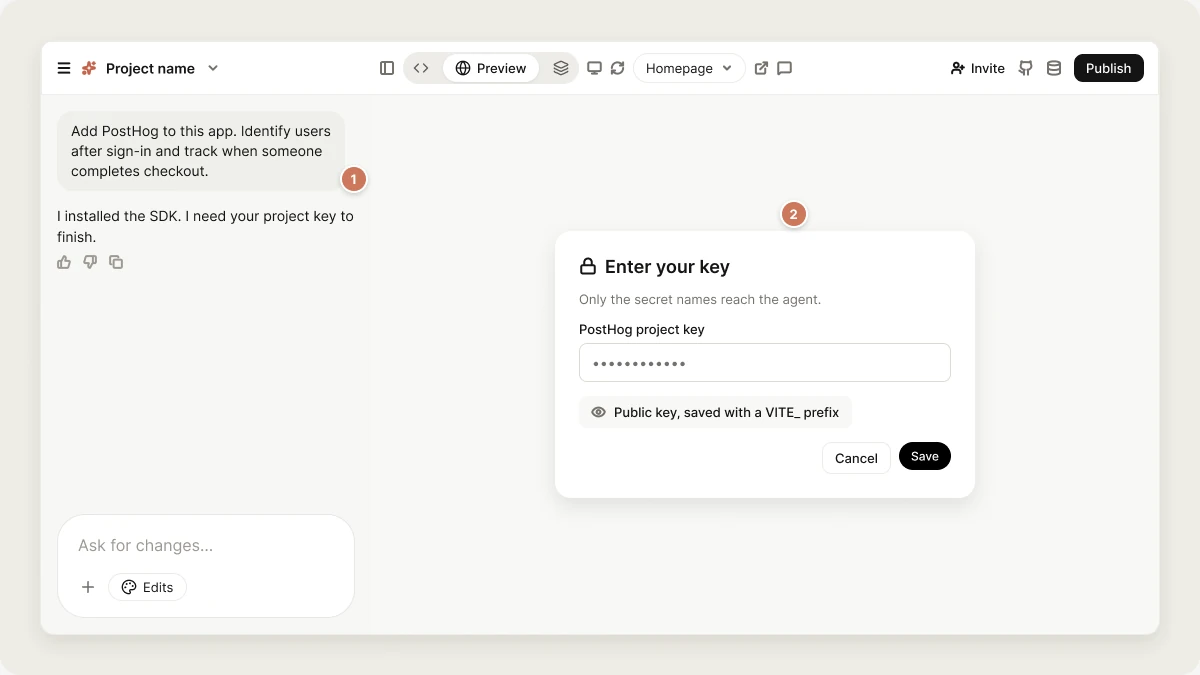Click the 'Add PostHog to this app' message
Viewport: 1200px width, 675px height.
[x=201, y=151]
